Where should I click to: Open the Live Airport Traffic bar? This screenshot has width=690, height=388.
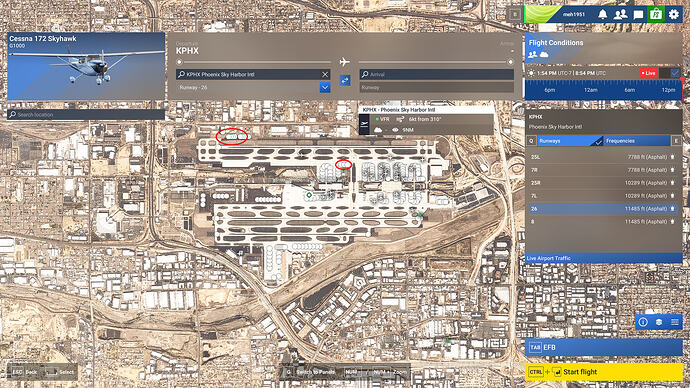click(x=603, y=258)
